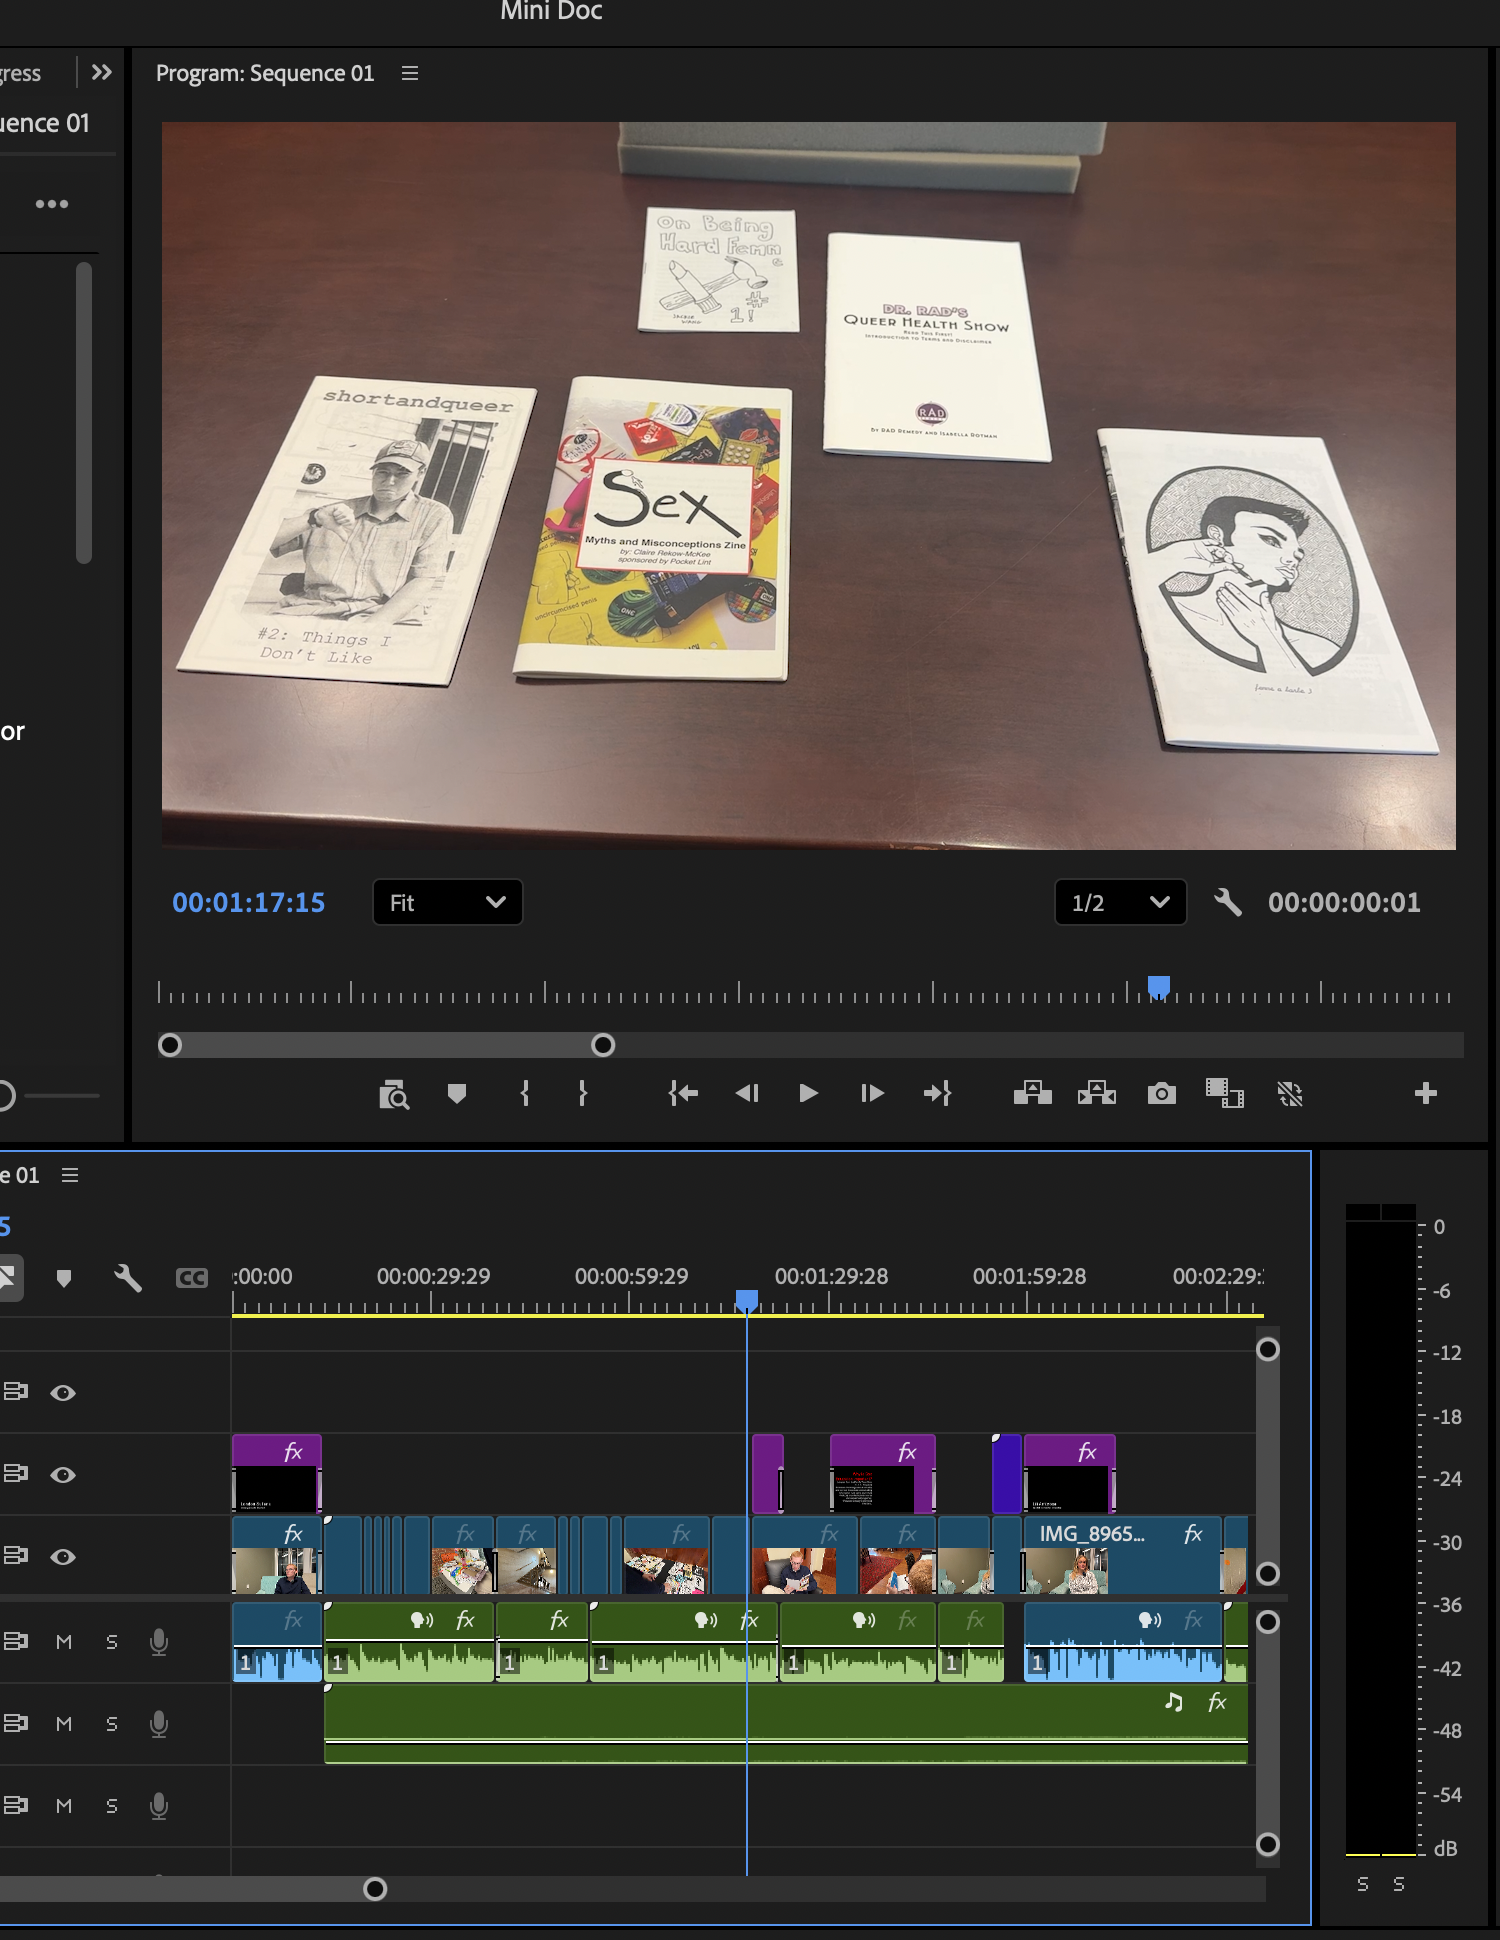The image size is (1500, 1940).
Task: Toggle top video track output eye
Action: tap(63, 1393)
